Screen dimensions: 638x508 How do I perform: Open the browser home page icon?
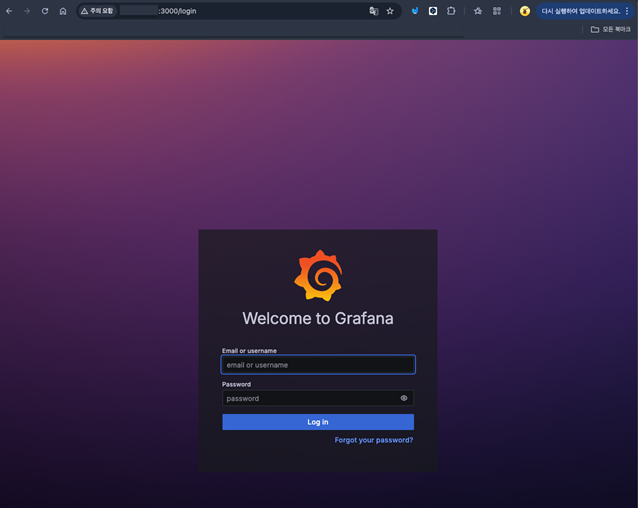coord(63,11)
